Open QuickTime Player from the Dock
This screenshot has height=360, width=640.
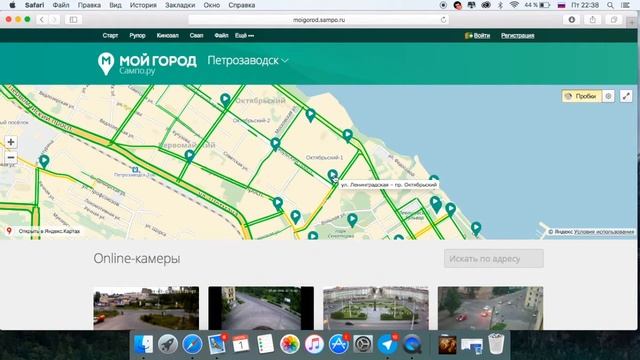[x=411, y=344]
